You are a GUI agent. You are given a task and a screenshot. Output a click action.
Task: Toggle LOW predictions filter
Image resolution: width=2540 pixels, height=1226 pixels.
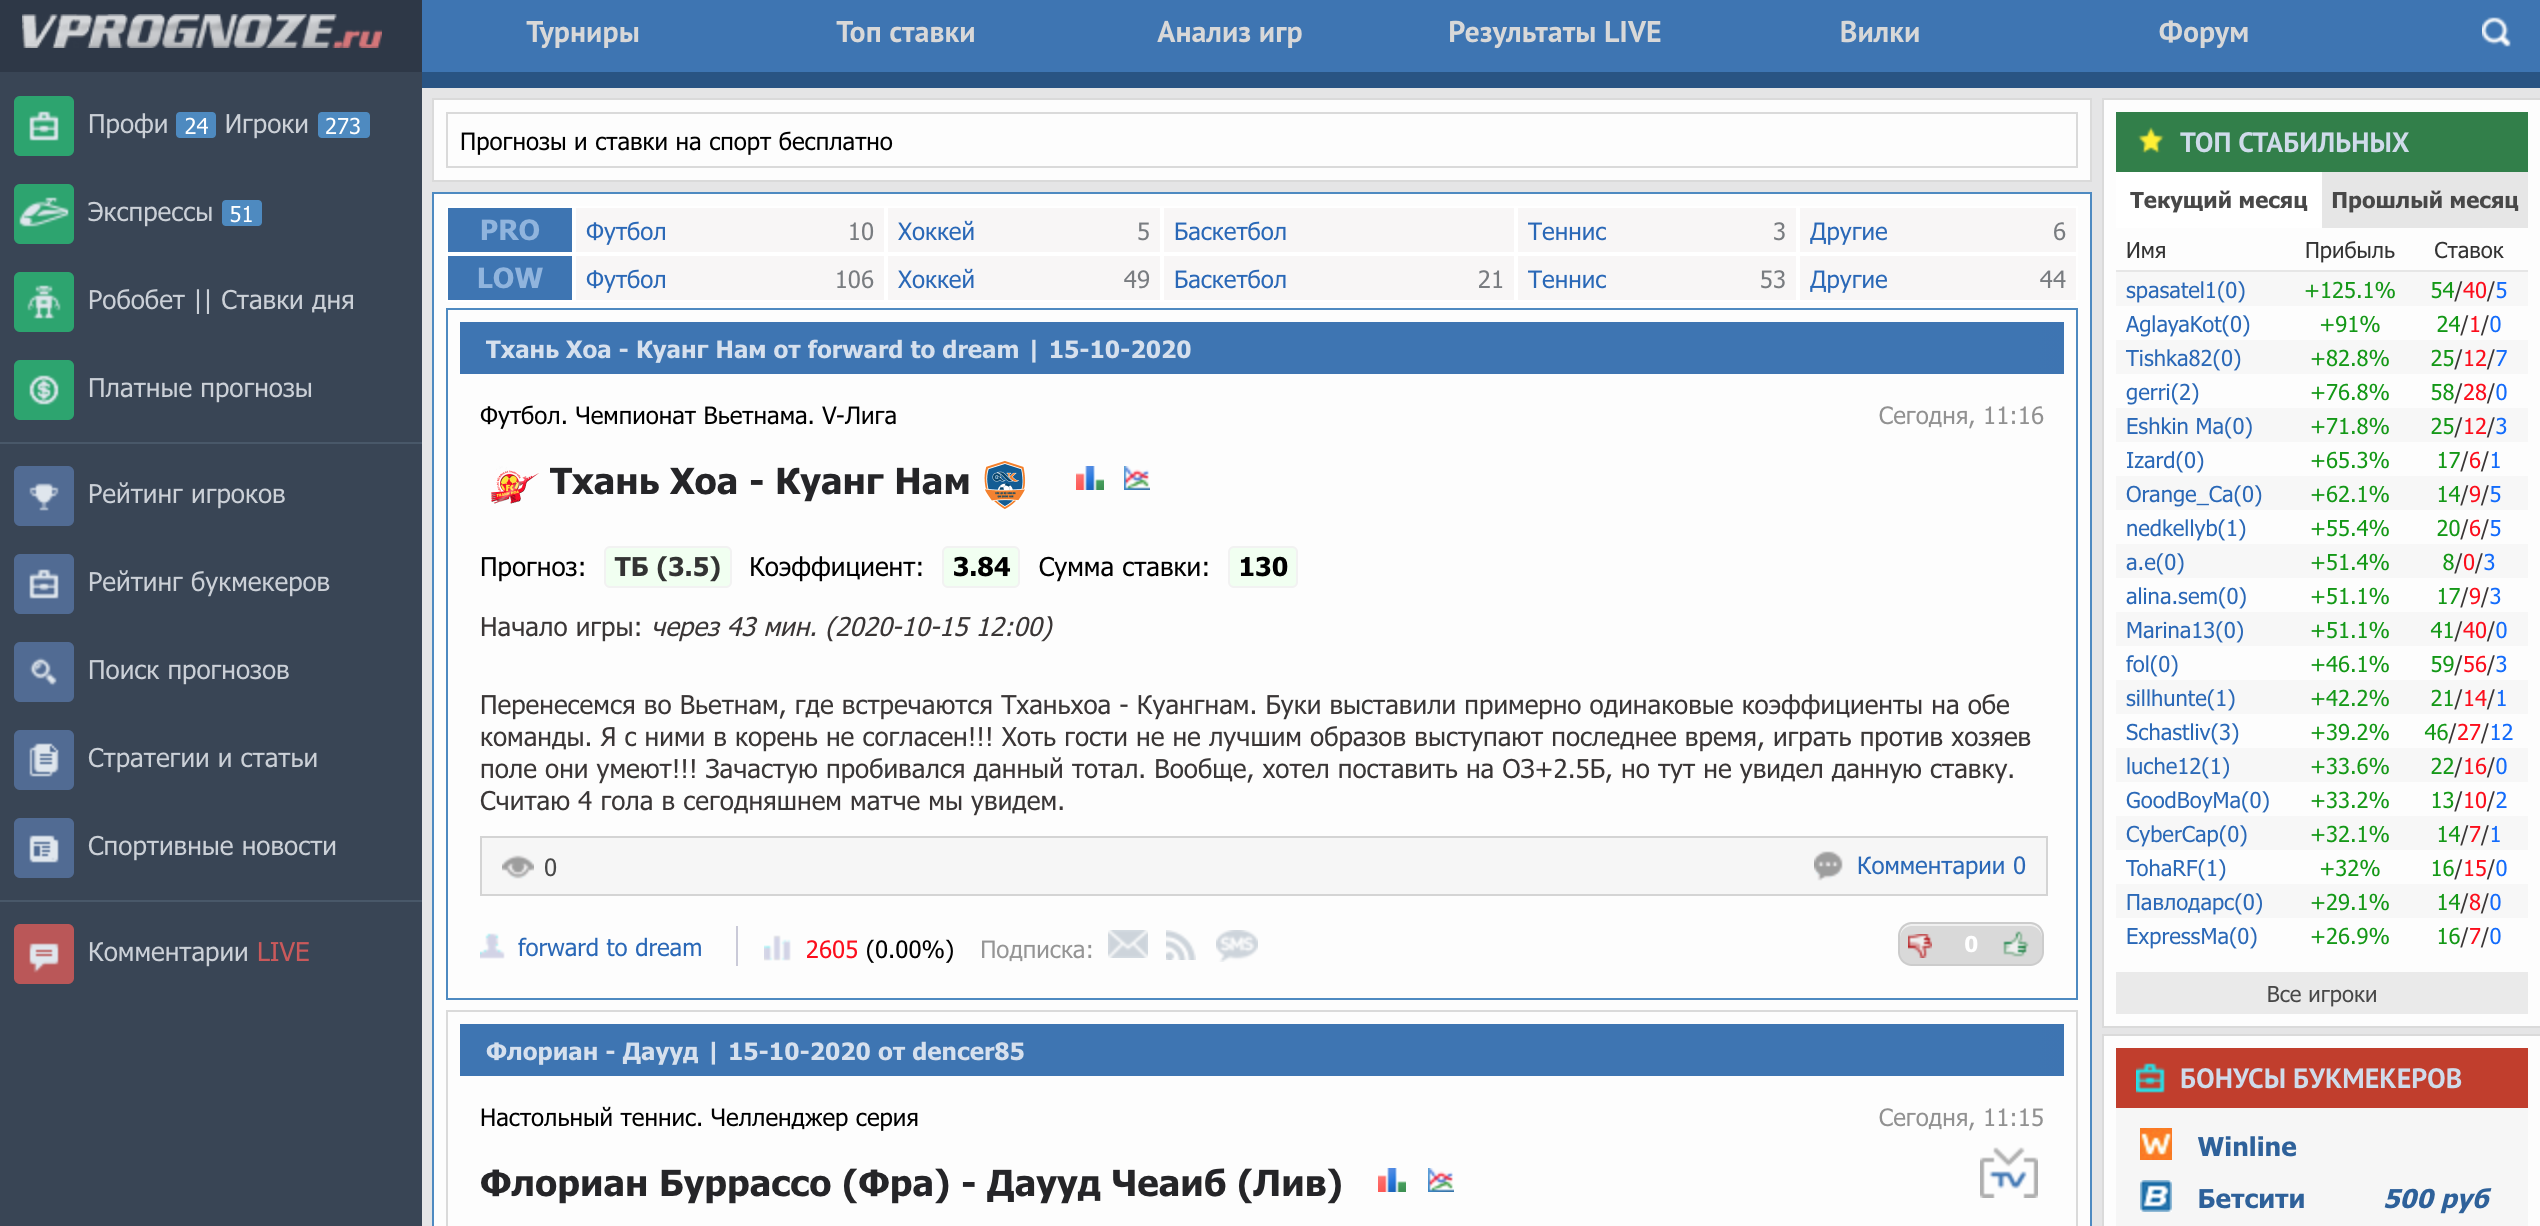(507, 279)
